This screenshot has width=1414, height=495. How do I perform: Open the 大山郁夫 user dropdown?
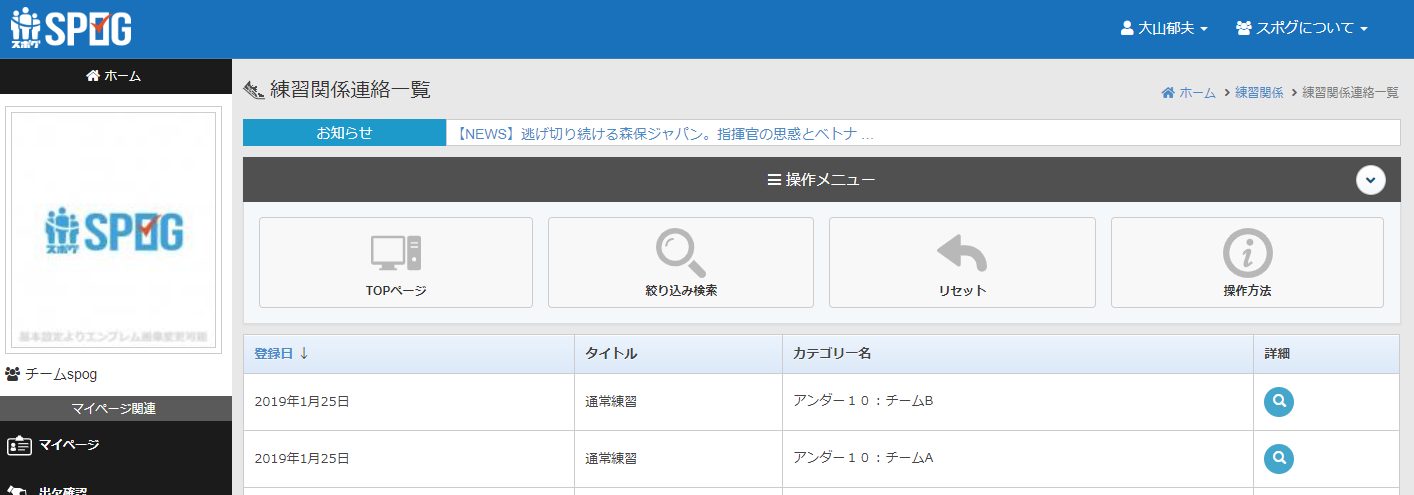[1164, 28]
